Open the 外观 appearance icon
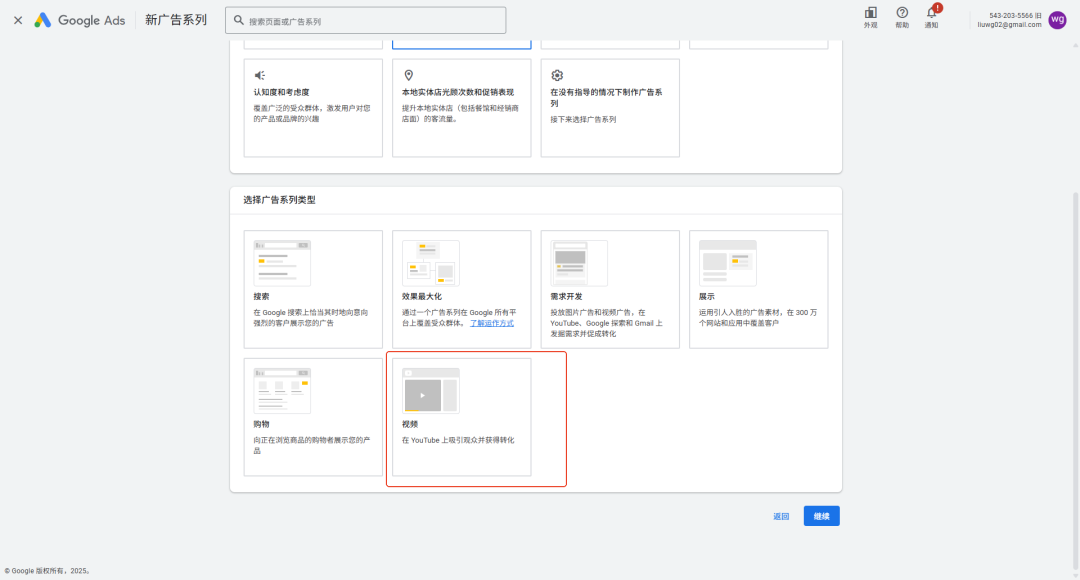 [x=870, y=16]
